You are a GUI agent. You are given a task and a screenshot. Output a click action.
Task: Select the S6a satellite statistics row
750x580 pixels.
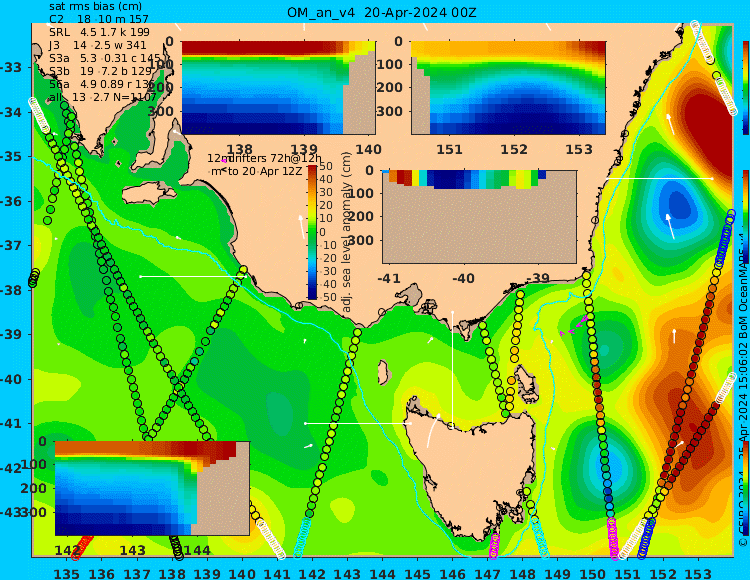tap(102, 84)
